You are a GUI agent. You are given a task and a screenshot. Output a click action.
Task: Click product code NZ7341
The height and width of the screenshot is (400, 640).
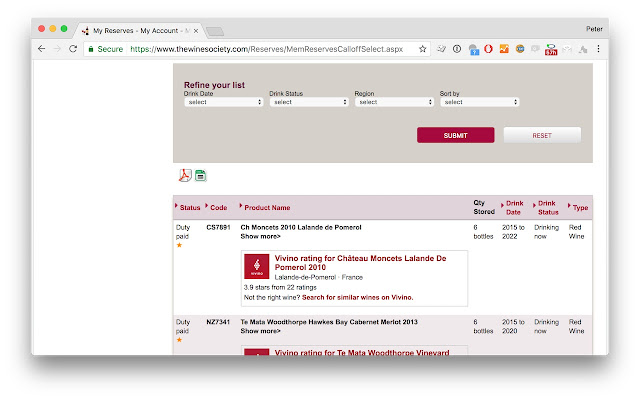[x=218, y=322]
